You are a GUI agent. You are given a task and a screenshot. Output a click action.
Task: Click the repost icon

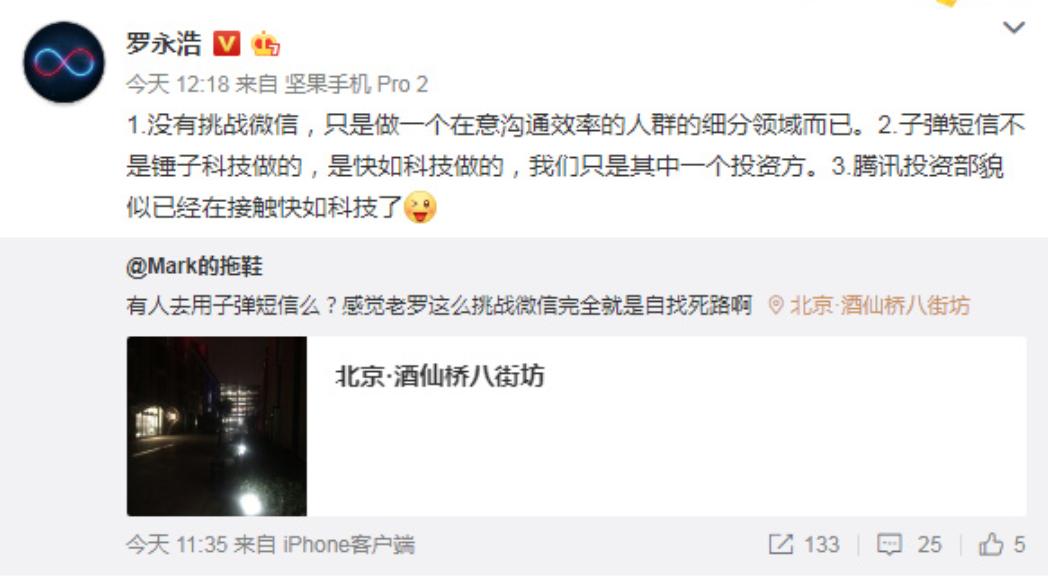(x=780, y=545)
